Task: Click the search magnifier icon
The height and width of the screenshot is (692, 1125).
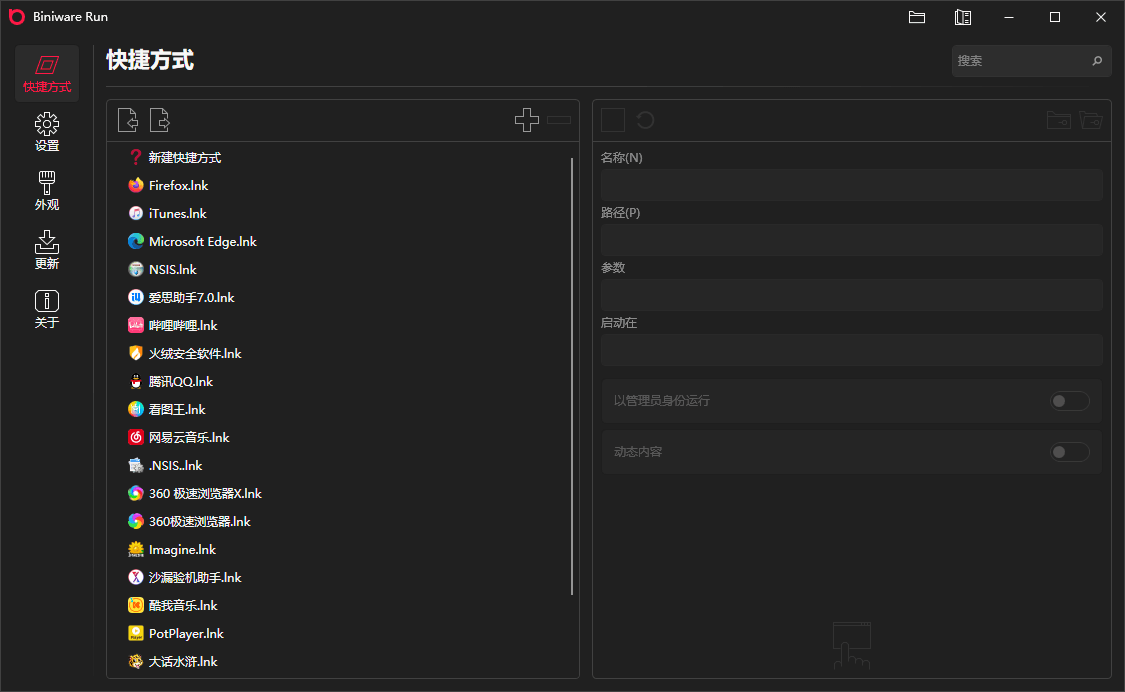Action: [1097, 61]
